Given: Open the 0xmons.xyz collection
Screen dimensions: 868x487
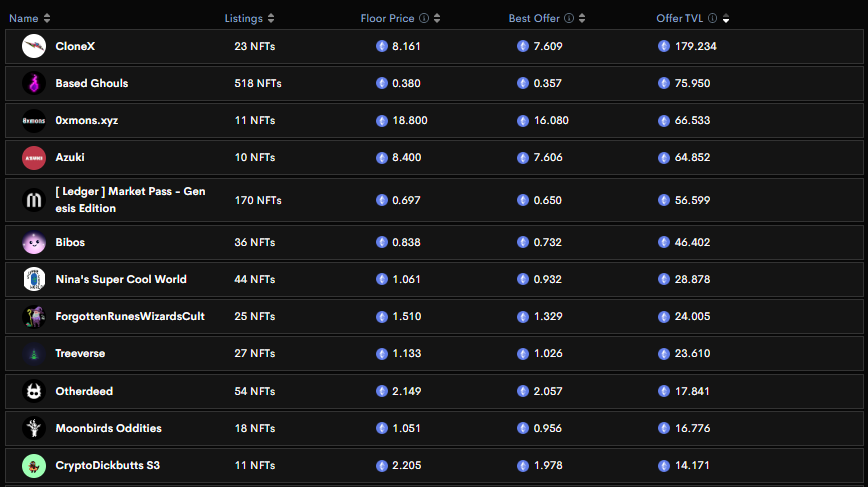Looking at the screenshot, I should tap(86, 121).
